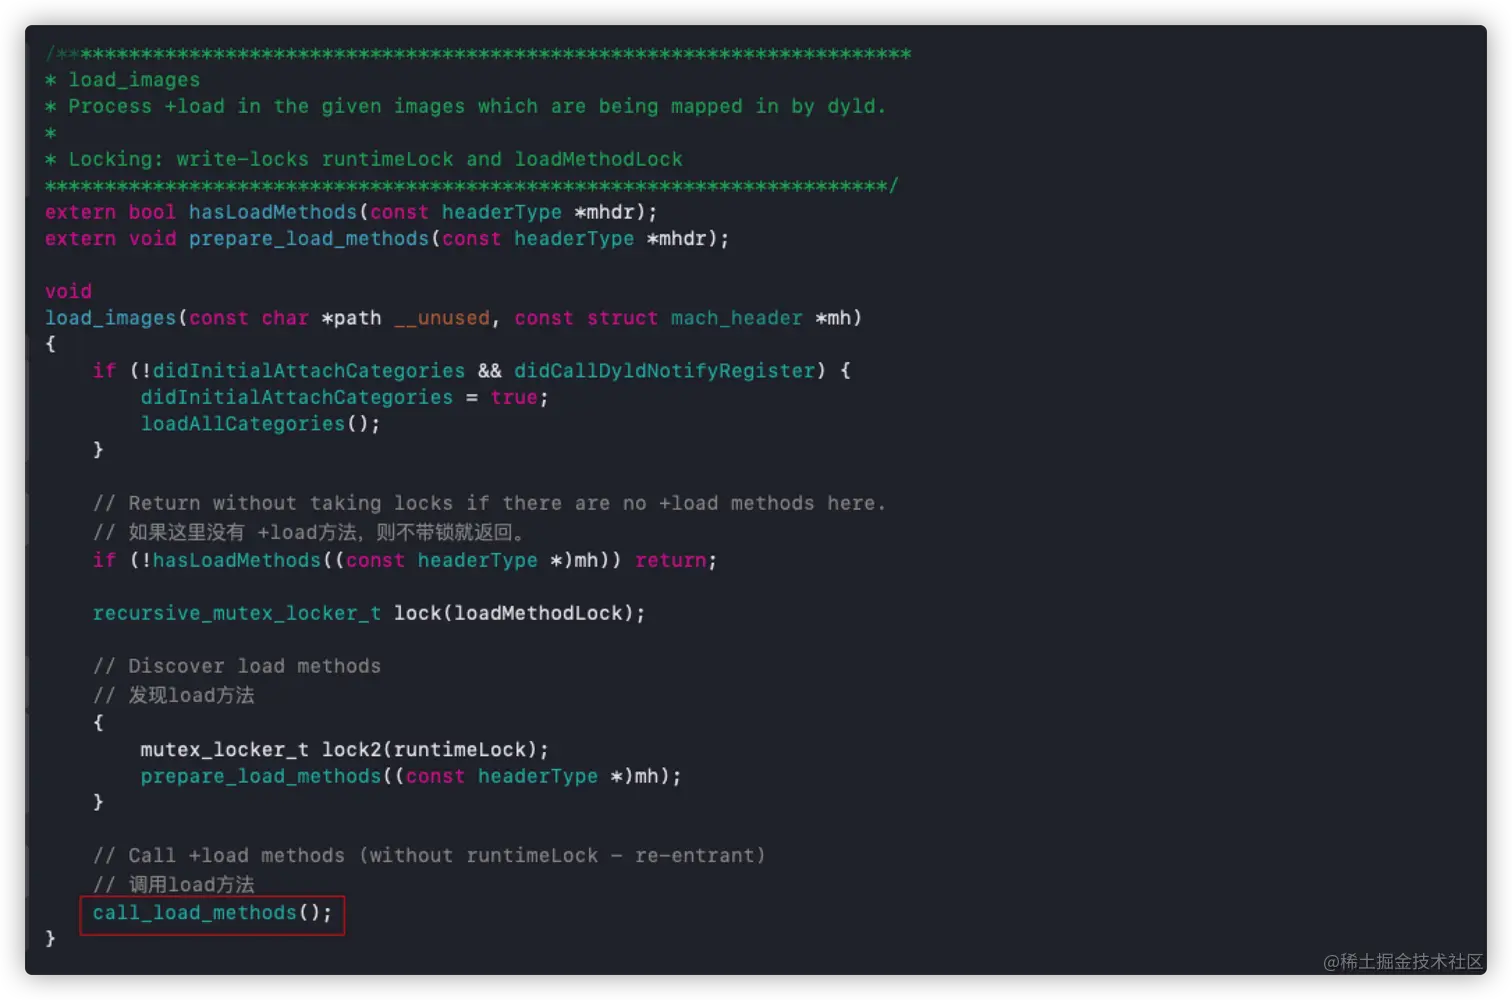Click the 'call_load_methods();' statement

click(x=212, y=913)
